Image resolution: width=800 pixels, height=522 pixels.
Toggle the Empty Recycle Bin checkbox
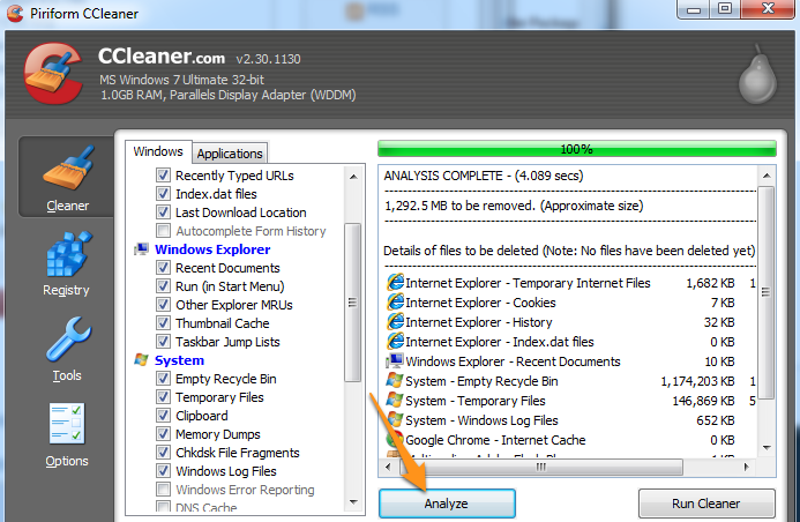point(163,378)
